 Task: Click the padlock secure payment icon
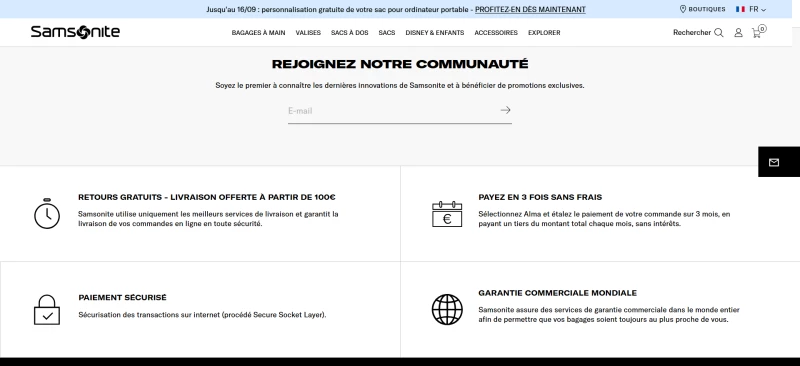pyautogui.click(x=47, y=310)
